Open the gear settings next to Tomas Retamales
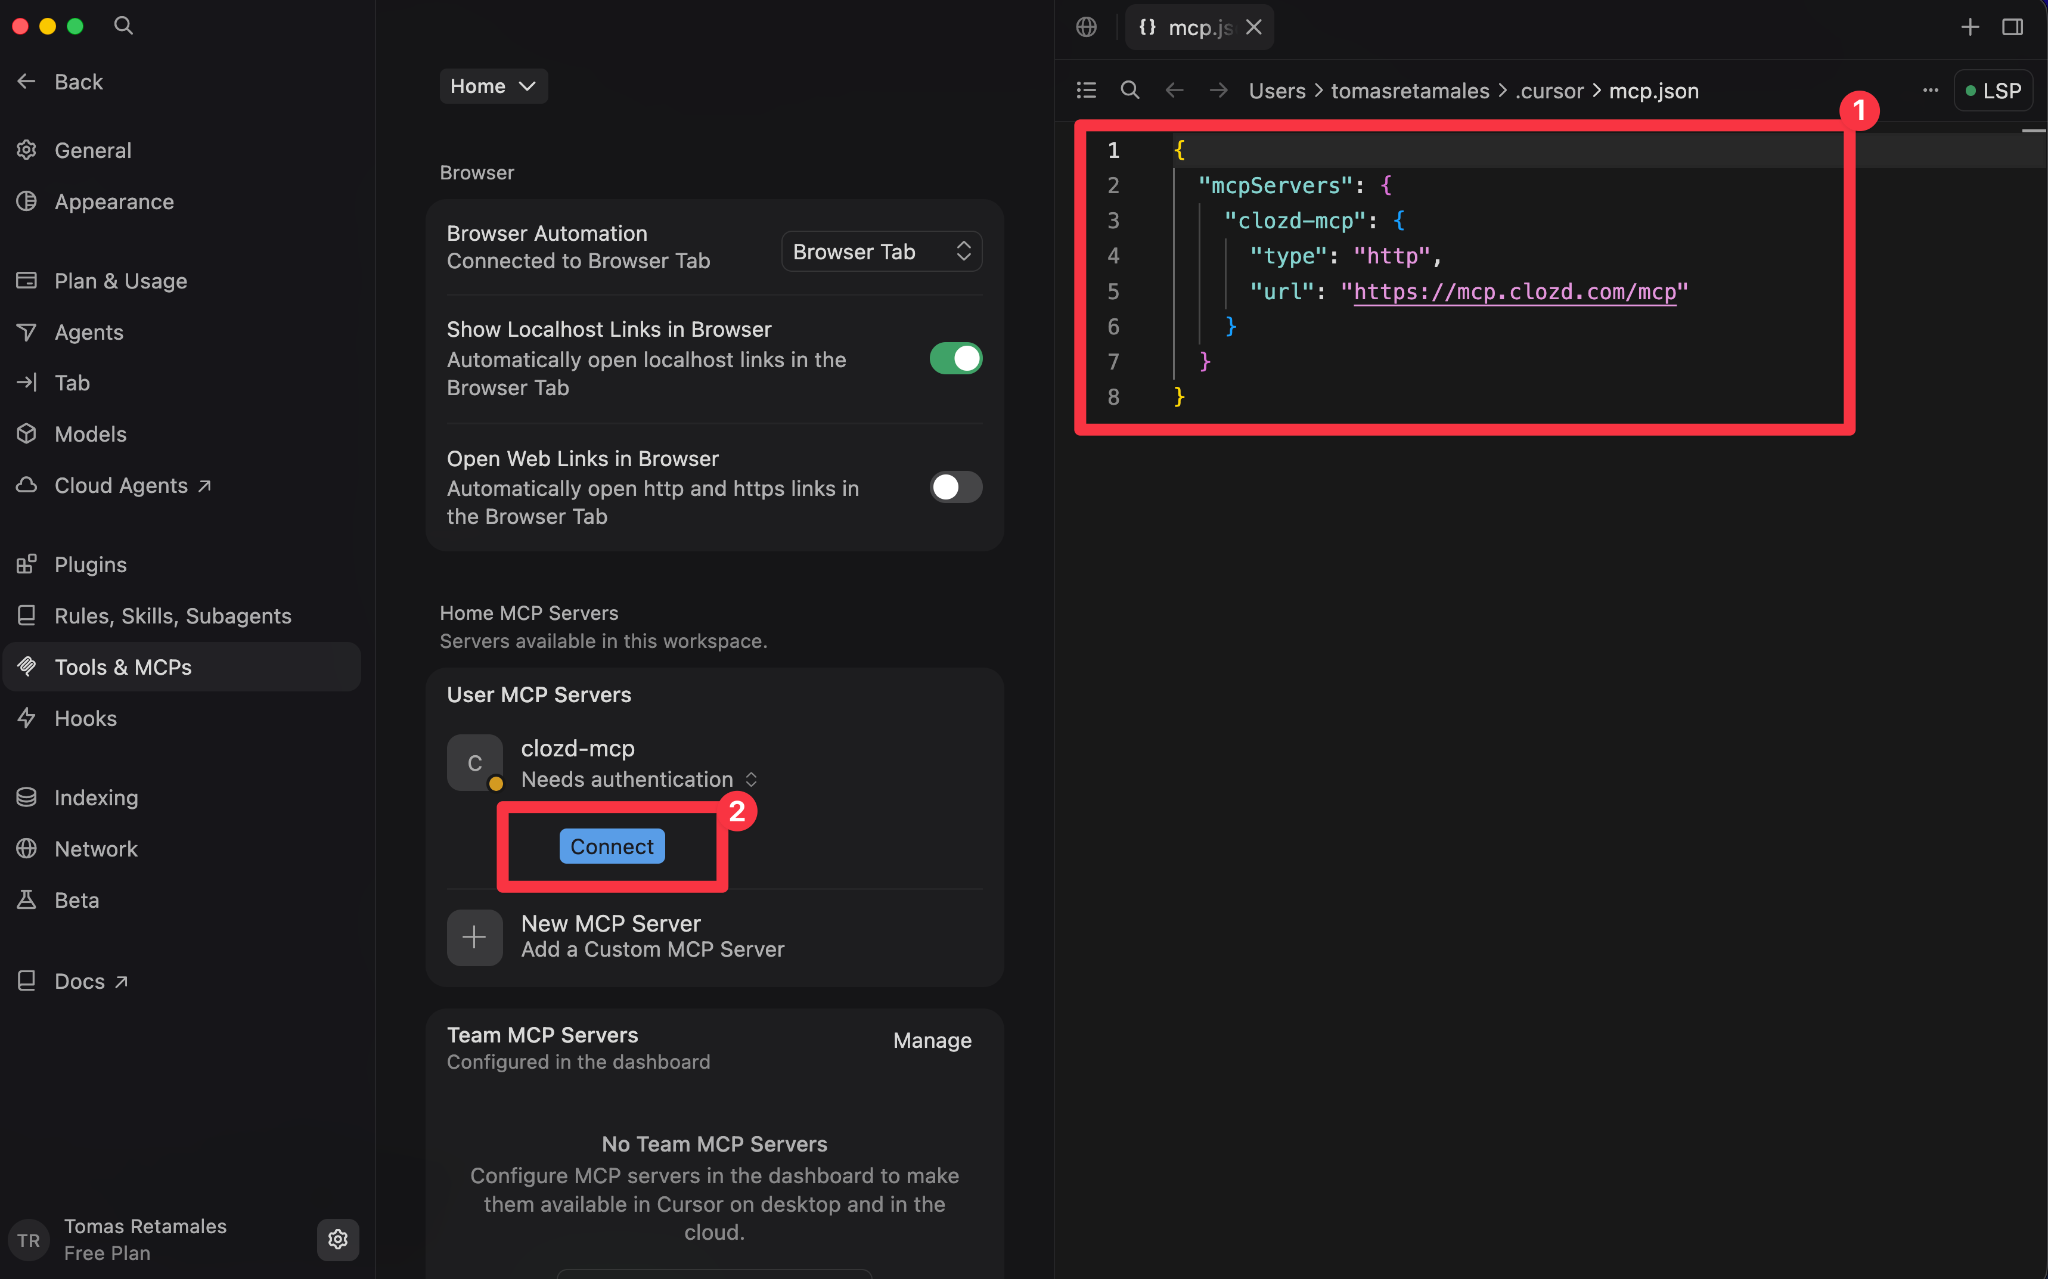Viewport: 2048px width, 1279px height. click(338, 1239)
